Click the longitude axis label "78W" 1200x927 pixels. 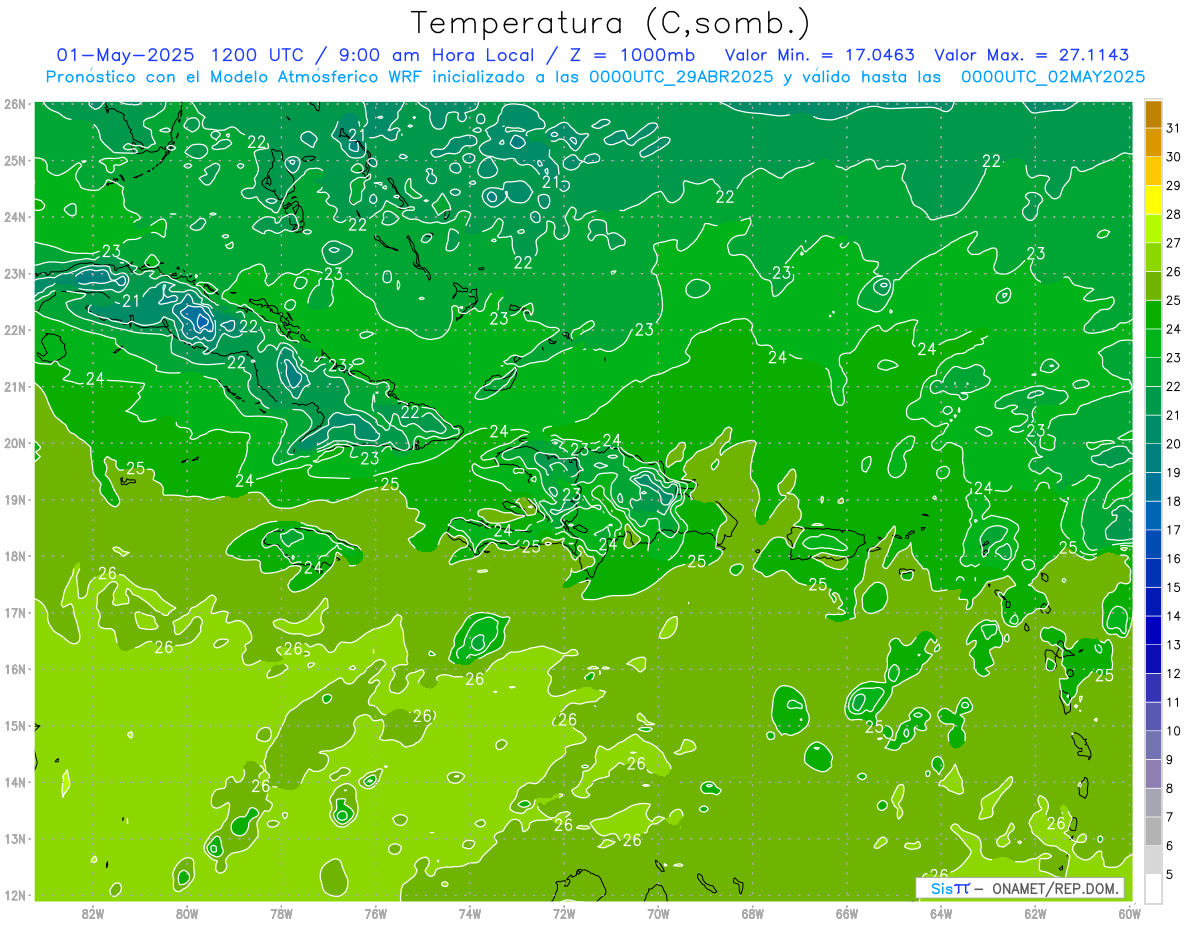click(x=281, y=913)
